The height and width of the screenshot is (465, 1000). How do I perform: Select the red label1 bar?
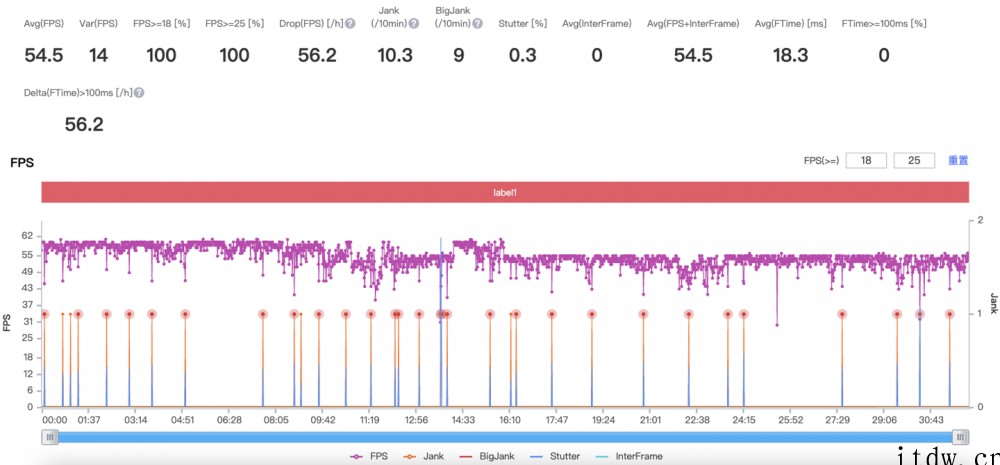pyautogui.click(x=505, y=192)
